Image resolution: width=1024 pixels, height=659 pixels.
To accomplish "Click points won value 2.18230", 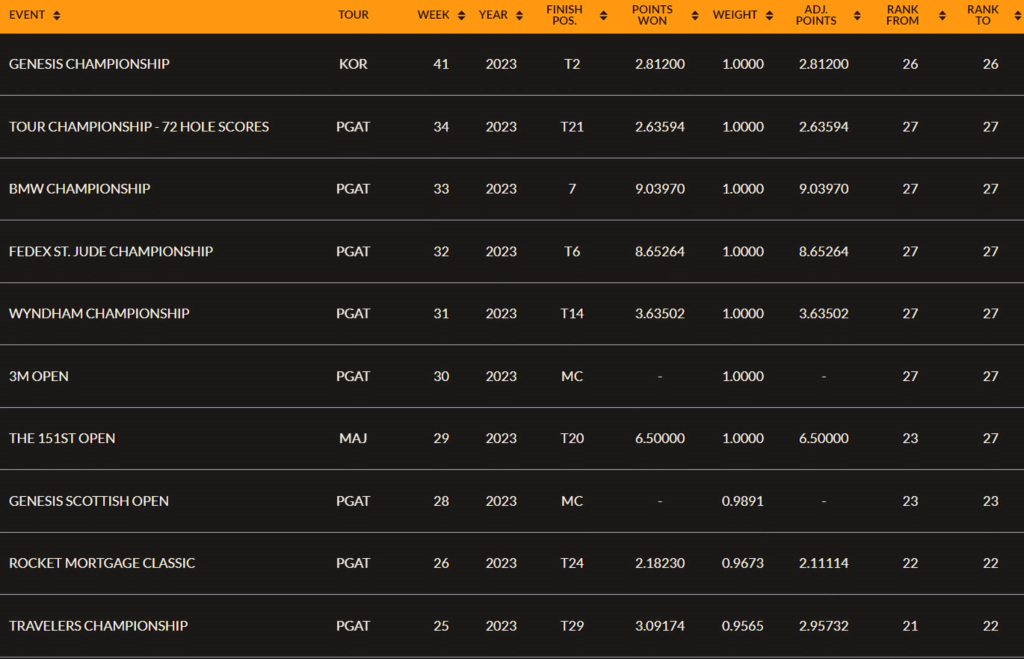I will [x=660, y=563].
